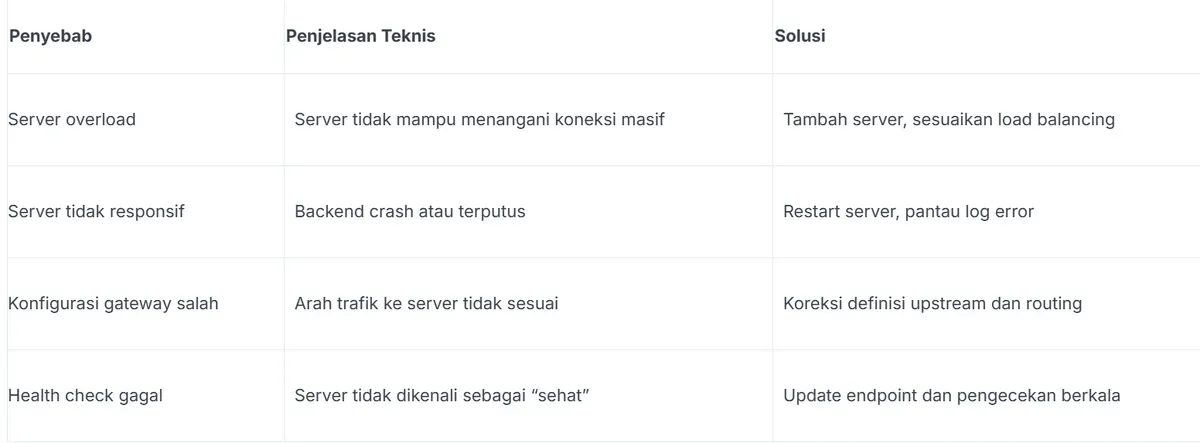This screenshot has height=443, width=1200.
Task: Click the word "sehat" in quotes
Action: coord(559,395)
